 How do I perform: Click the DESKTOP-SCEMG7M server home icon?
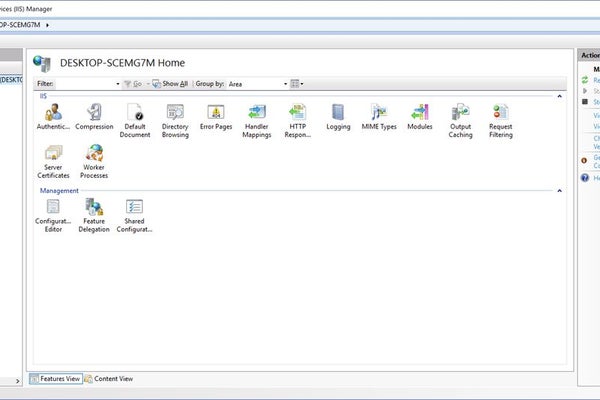pyautogui.click(x=42, y=64)
